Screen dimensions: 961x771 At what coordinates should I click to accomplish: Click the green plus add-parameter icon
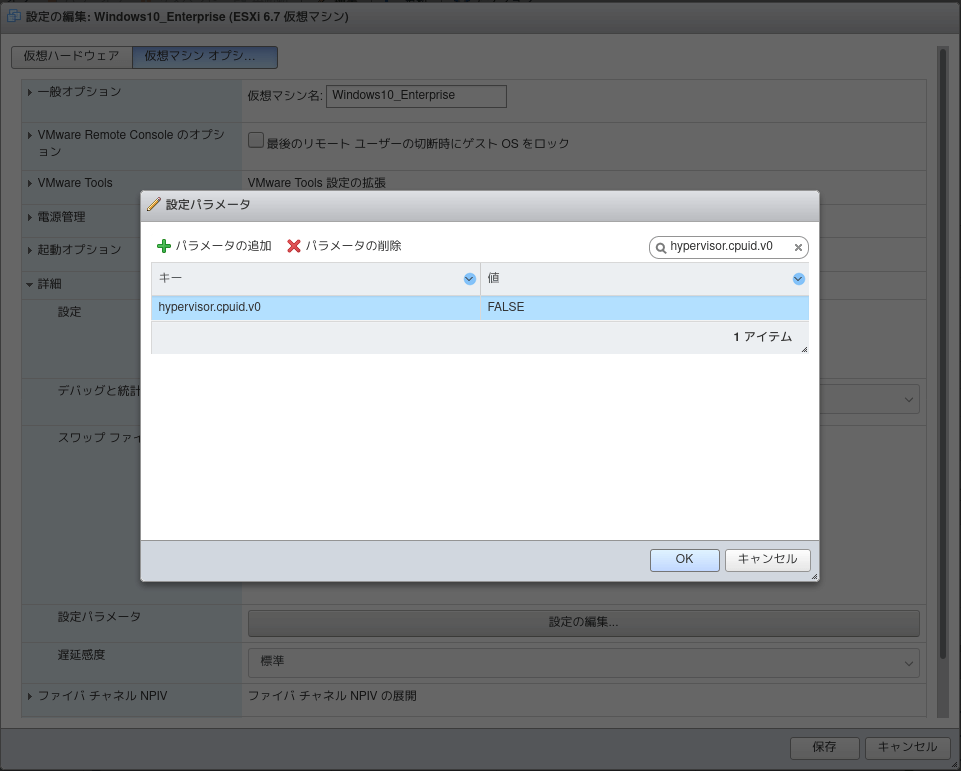pyautogui.click(x=164, y=246)
